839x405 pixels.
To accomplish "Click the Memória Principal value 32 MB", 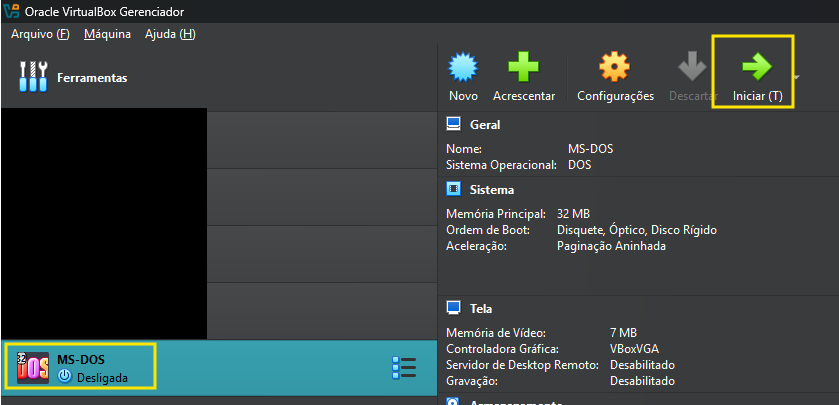I will [x=573, y=214].
